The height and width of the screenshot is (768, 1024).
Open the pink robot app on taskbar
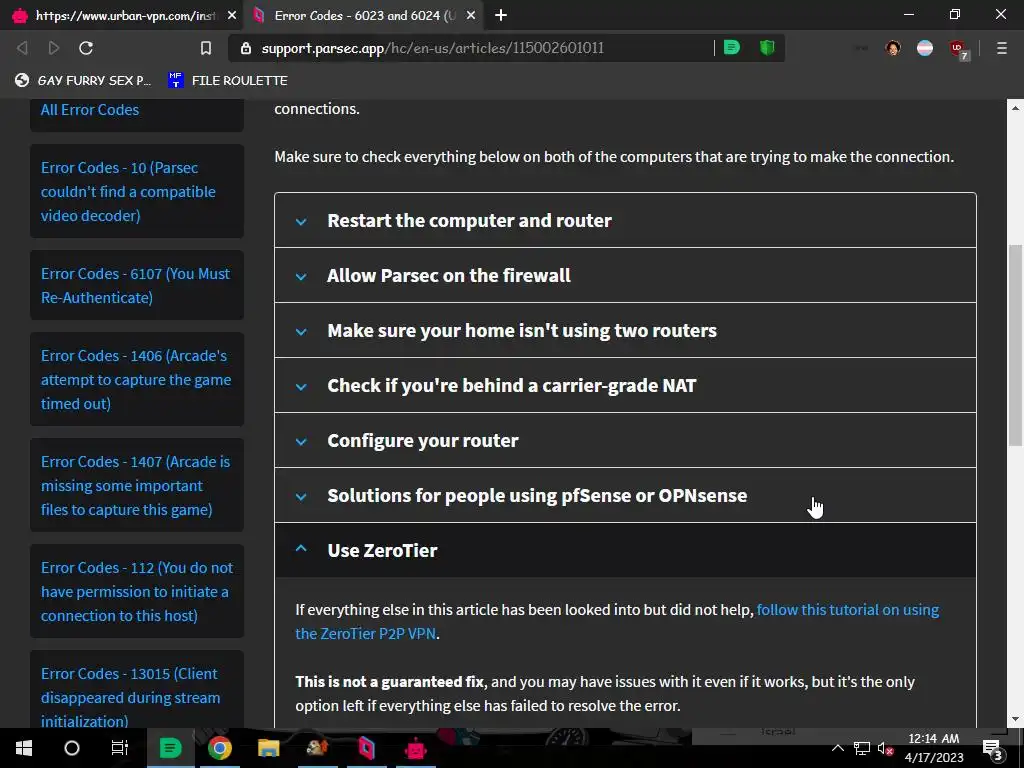tap(415, 748)
